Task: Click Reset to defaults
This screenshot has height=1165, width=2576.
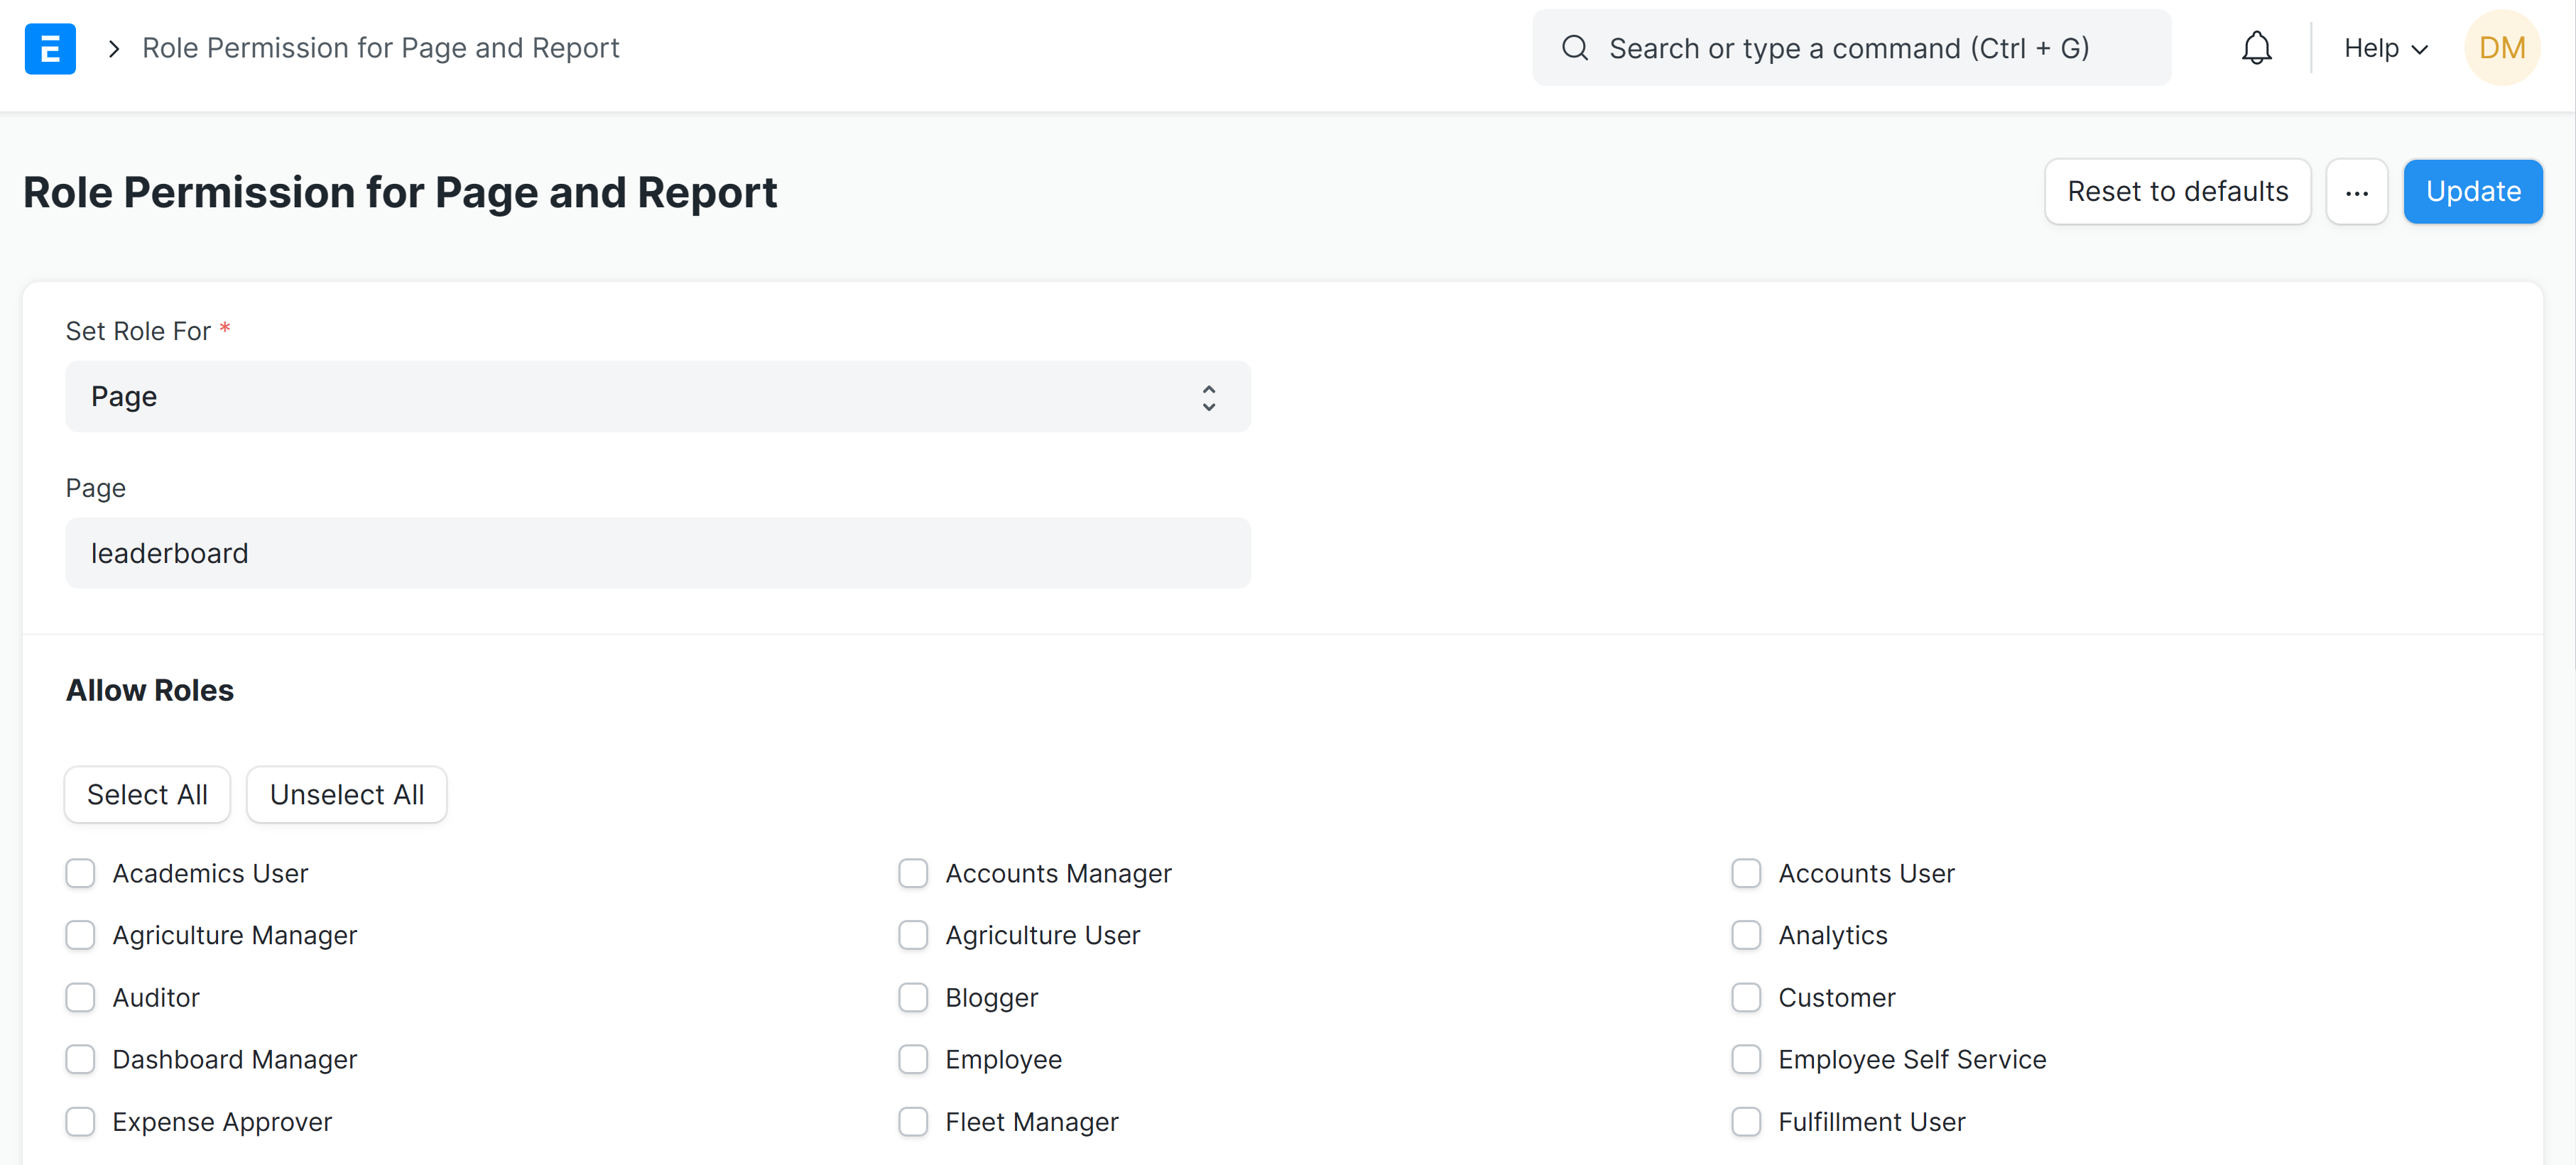Action: [x=2177, y=192]
